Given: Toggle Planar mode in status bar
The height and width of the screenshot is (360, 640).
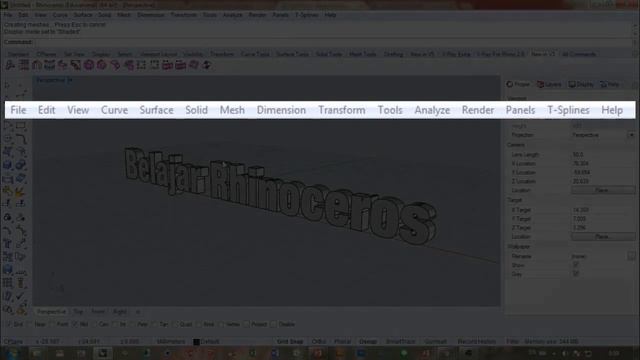Looking at the screenshot, I should point(342,342).
